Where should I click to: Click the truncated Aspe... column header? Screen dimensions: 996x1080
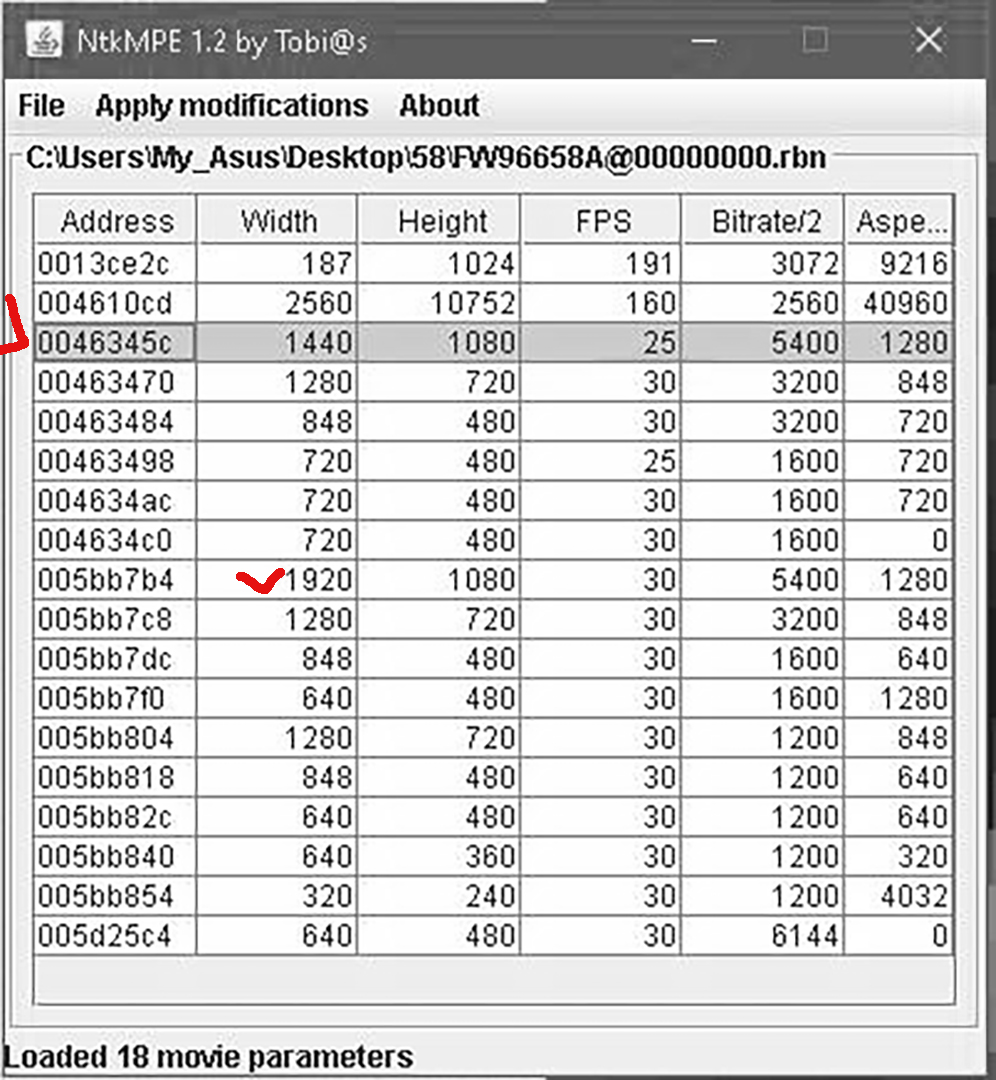click(900, 221)
